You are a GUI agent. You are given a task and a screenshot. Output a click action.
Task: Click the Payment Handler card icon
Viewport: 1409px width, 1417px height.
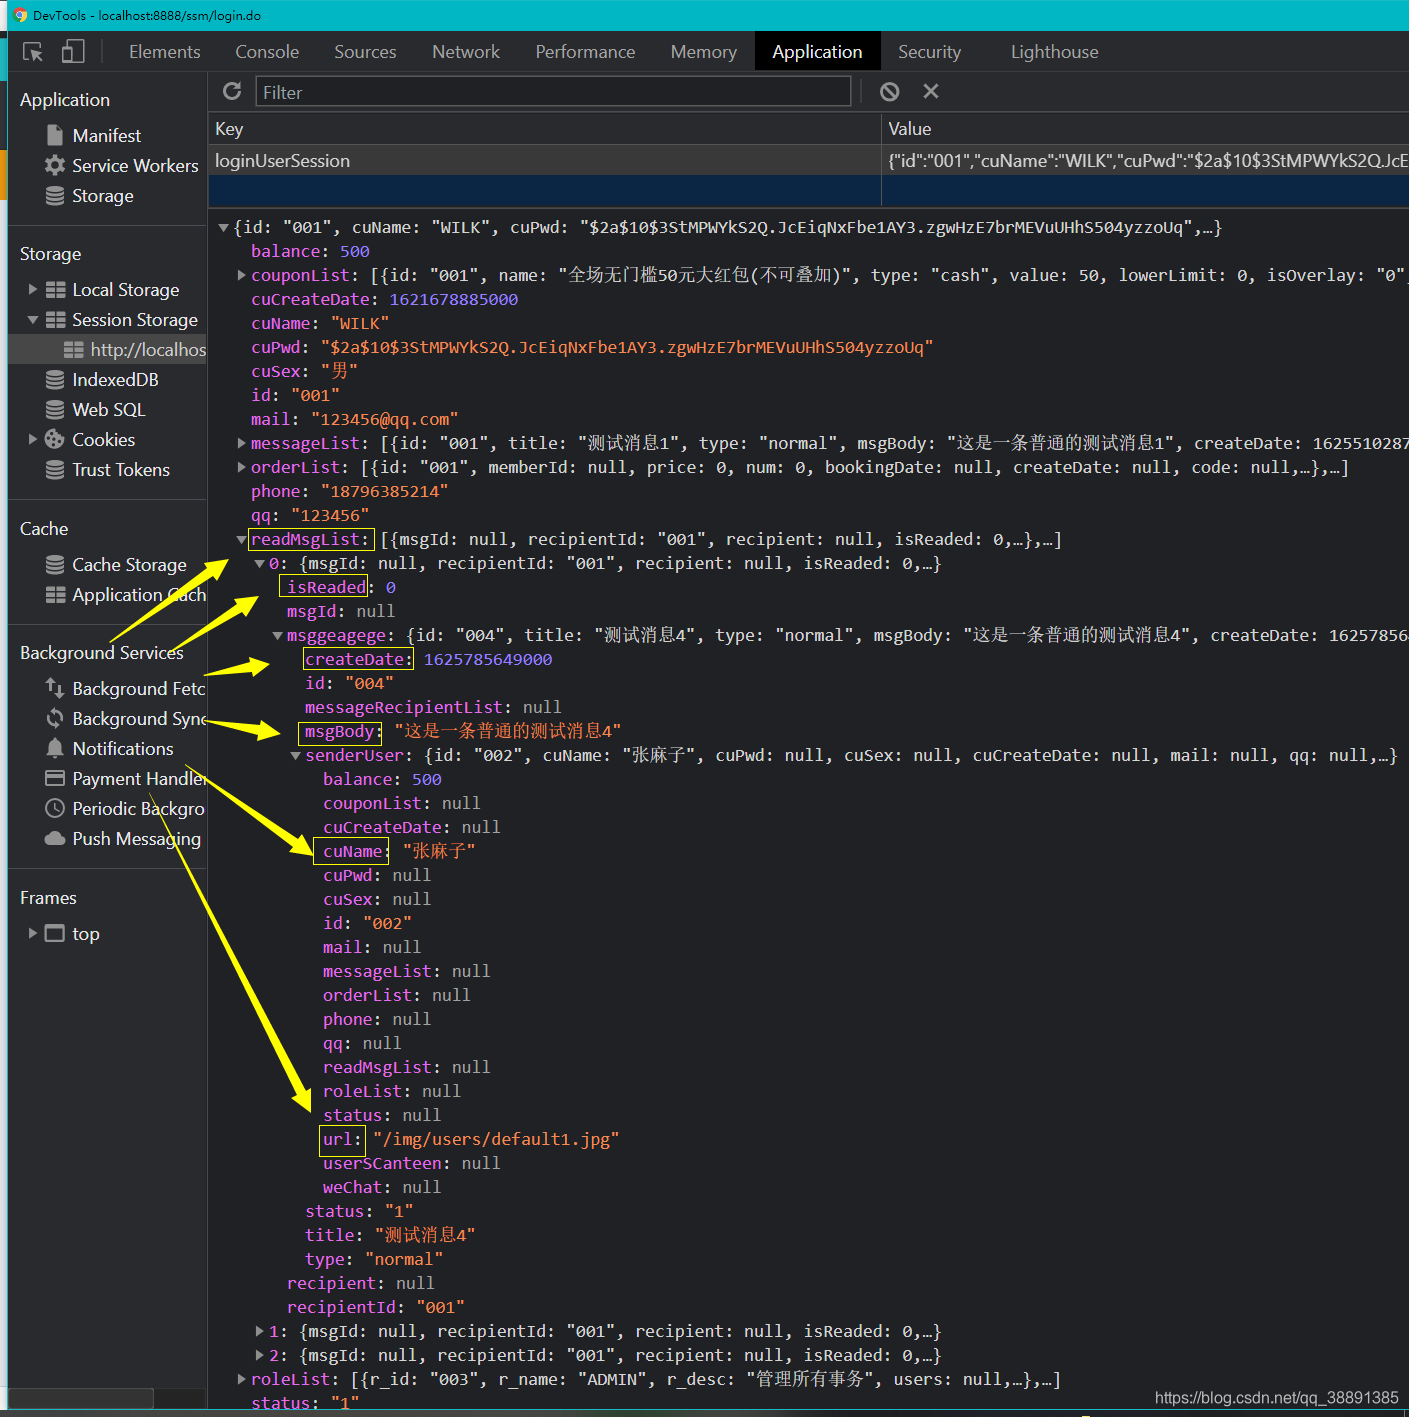55,778
